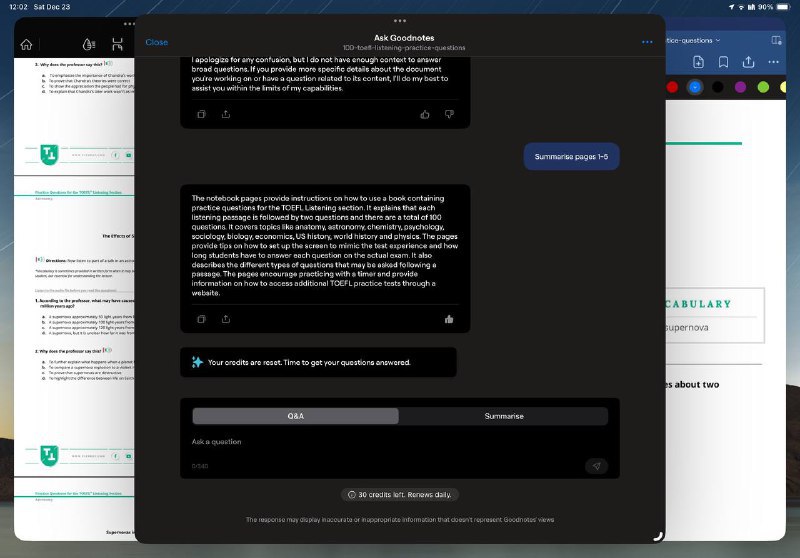The height and width of the screenshot is (558, 800).
Task: Copy the TOEFL summary response
Action: [201, 319]
